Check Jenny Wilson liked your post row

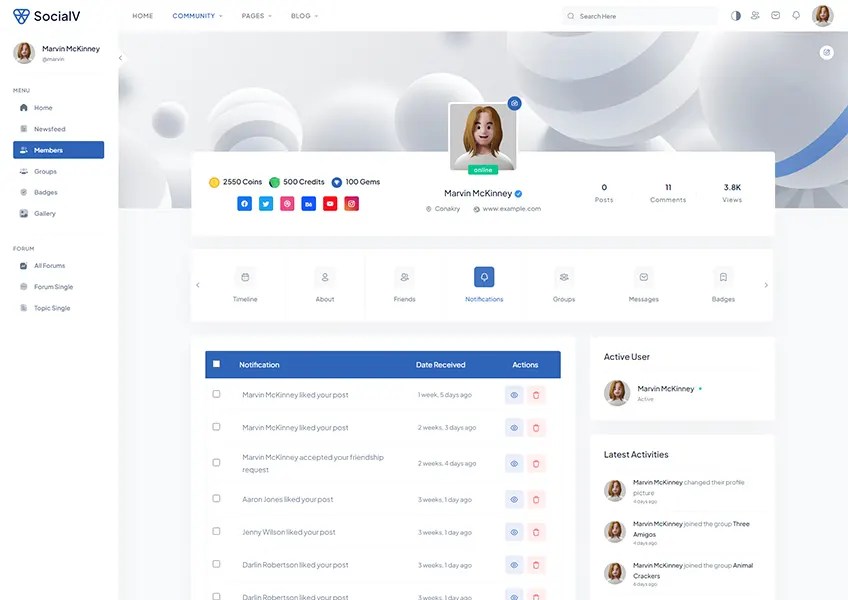tap(216, 531)
